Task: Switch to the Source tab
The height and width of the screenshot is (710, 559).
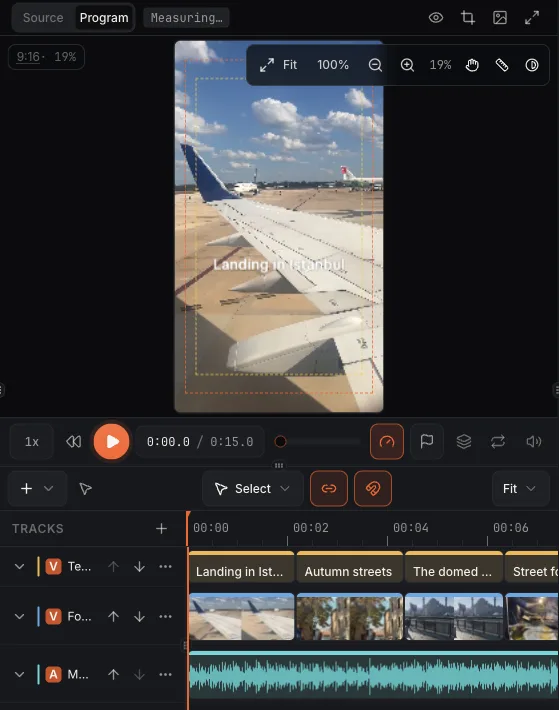Action: [43, 18]
